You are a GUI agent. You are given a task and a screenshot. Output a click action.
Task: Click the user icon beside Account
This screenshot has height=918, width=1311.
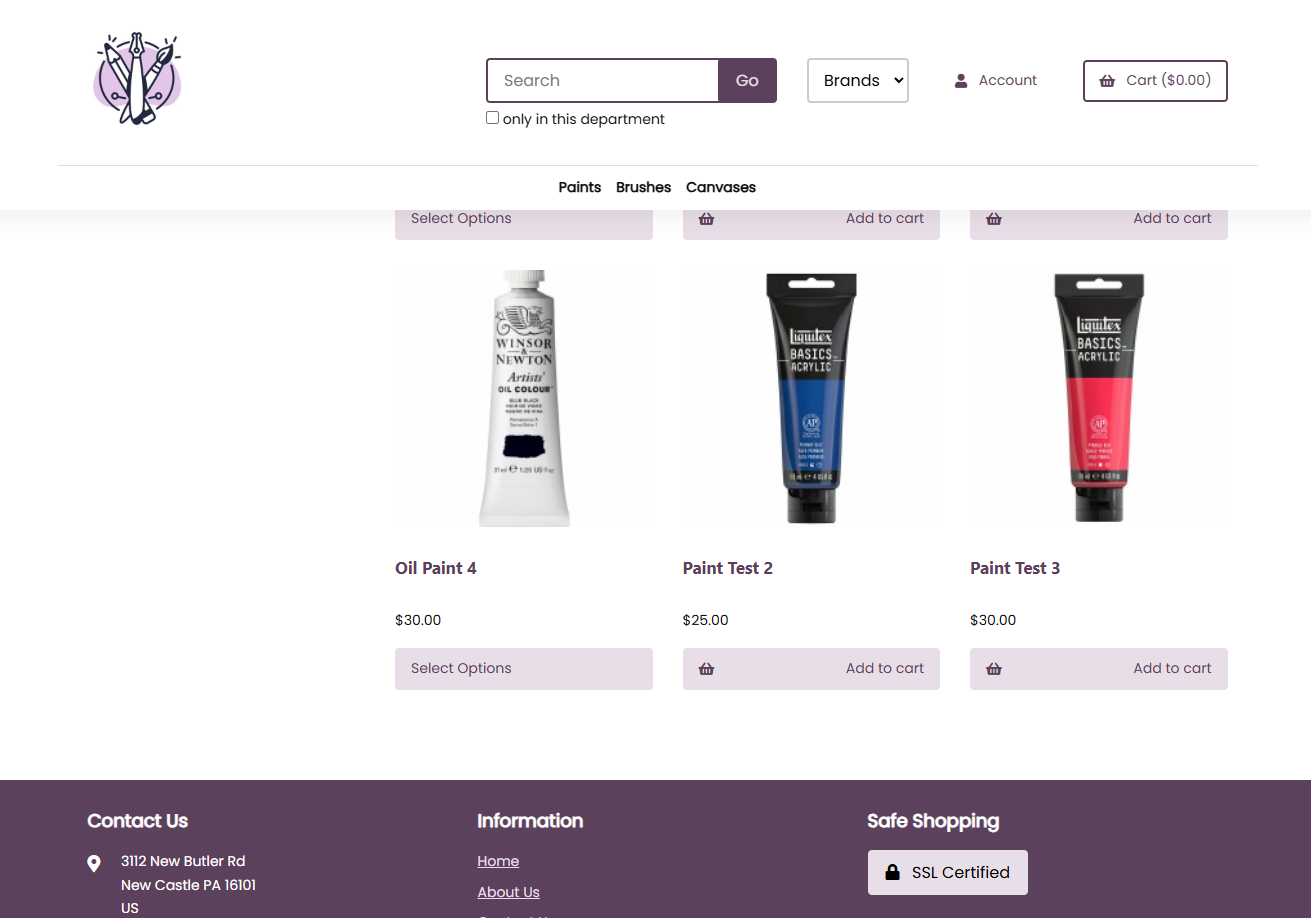coord(961,81)
